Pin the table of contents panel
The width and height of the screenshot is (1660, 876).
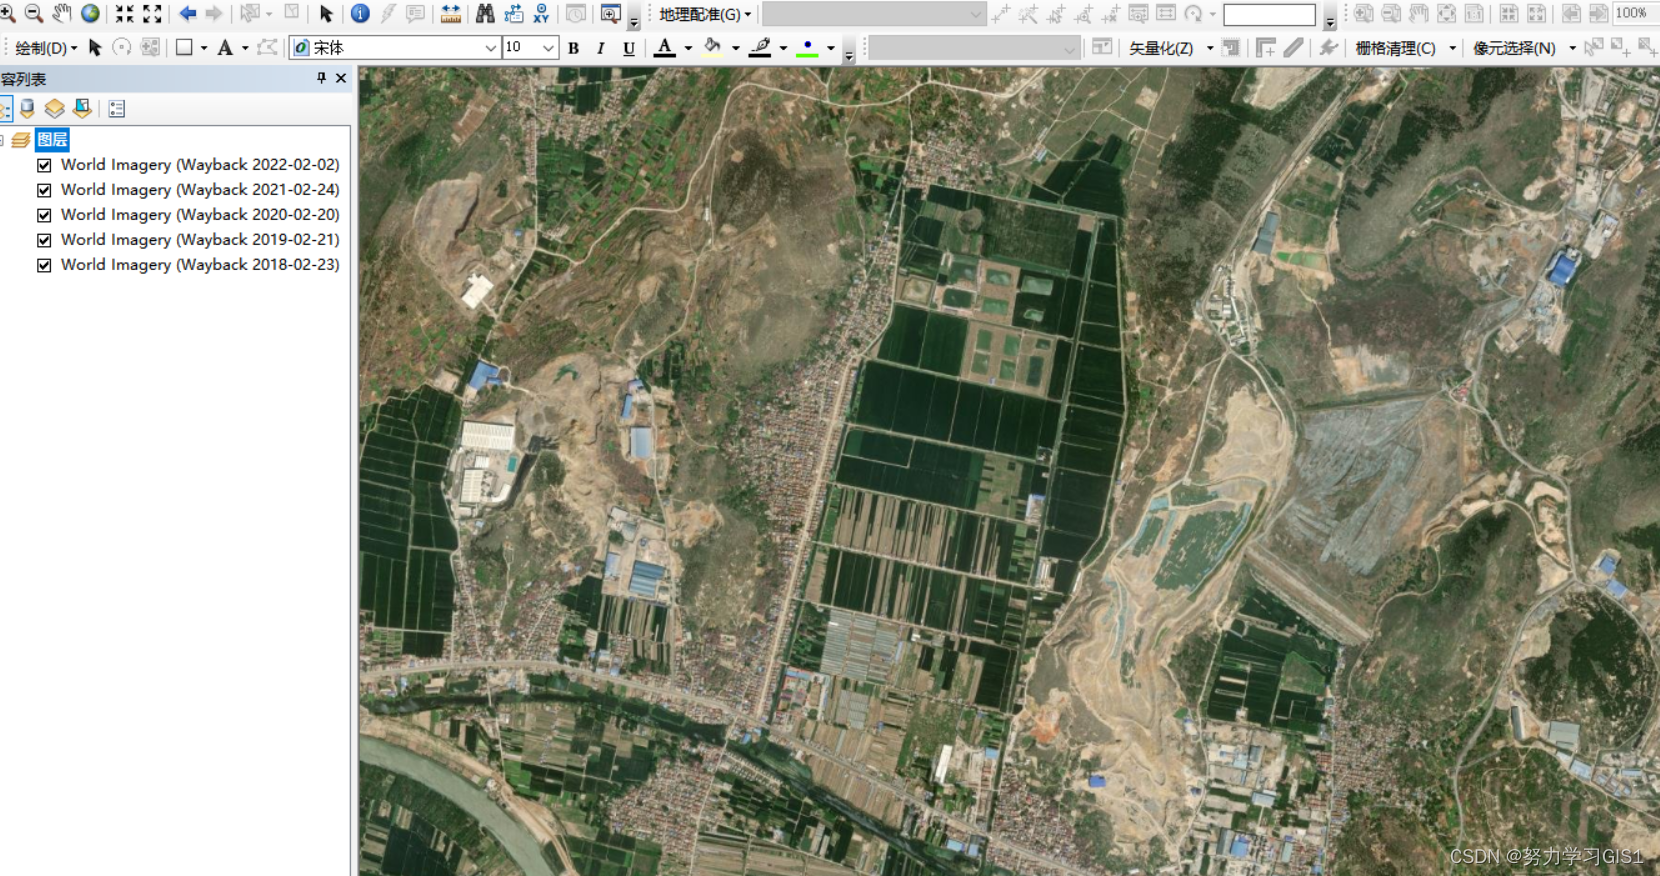[321, 78]
